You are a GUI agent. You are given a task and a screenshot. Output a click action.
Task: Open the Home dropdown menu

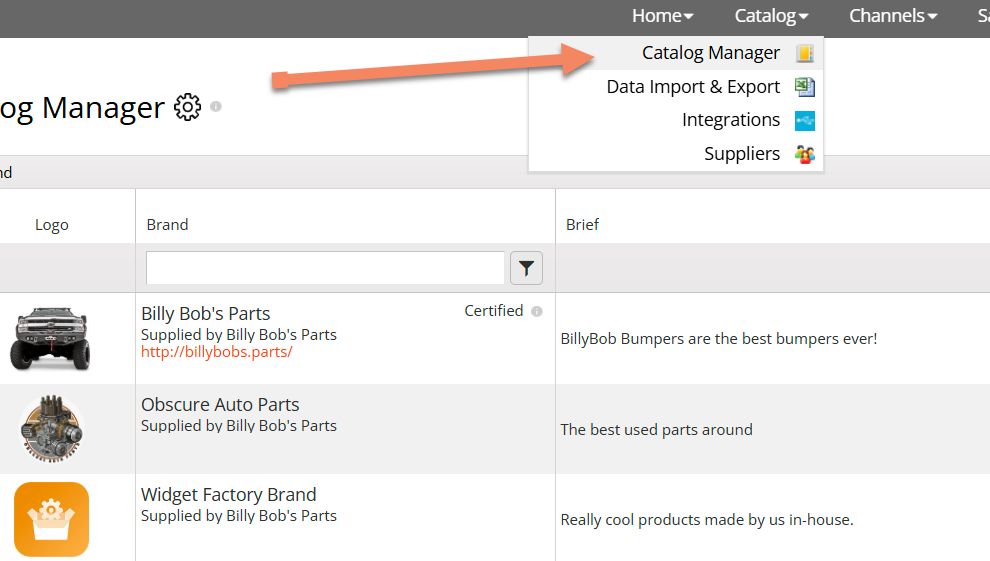pos(662,16)
